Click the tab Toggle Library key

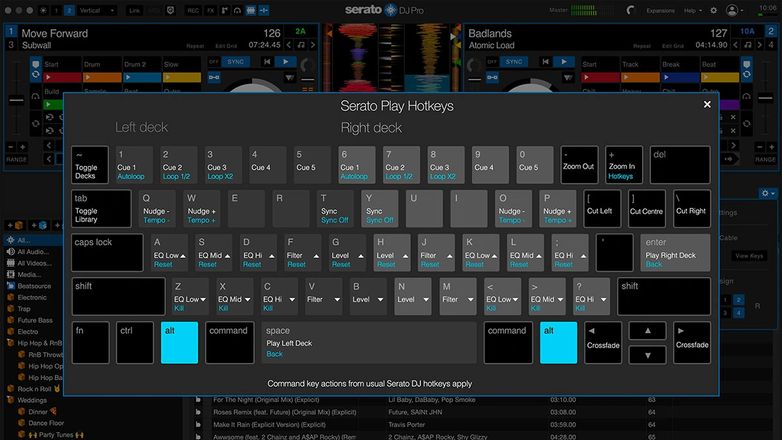click(101, 209)
